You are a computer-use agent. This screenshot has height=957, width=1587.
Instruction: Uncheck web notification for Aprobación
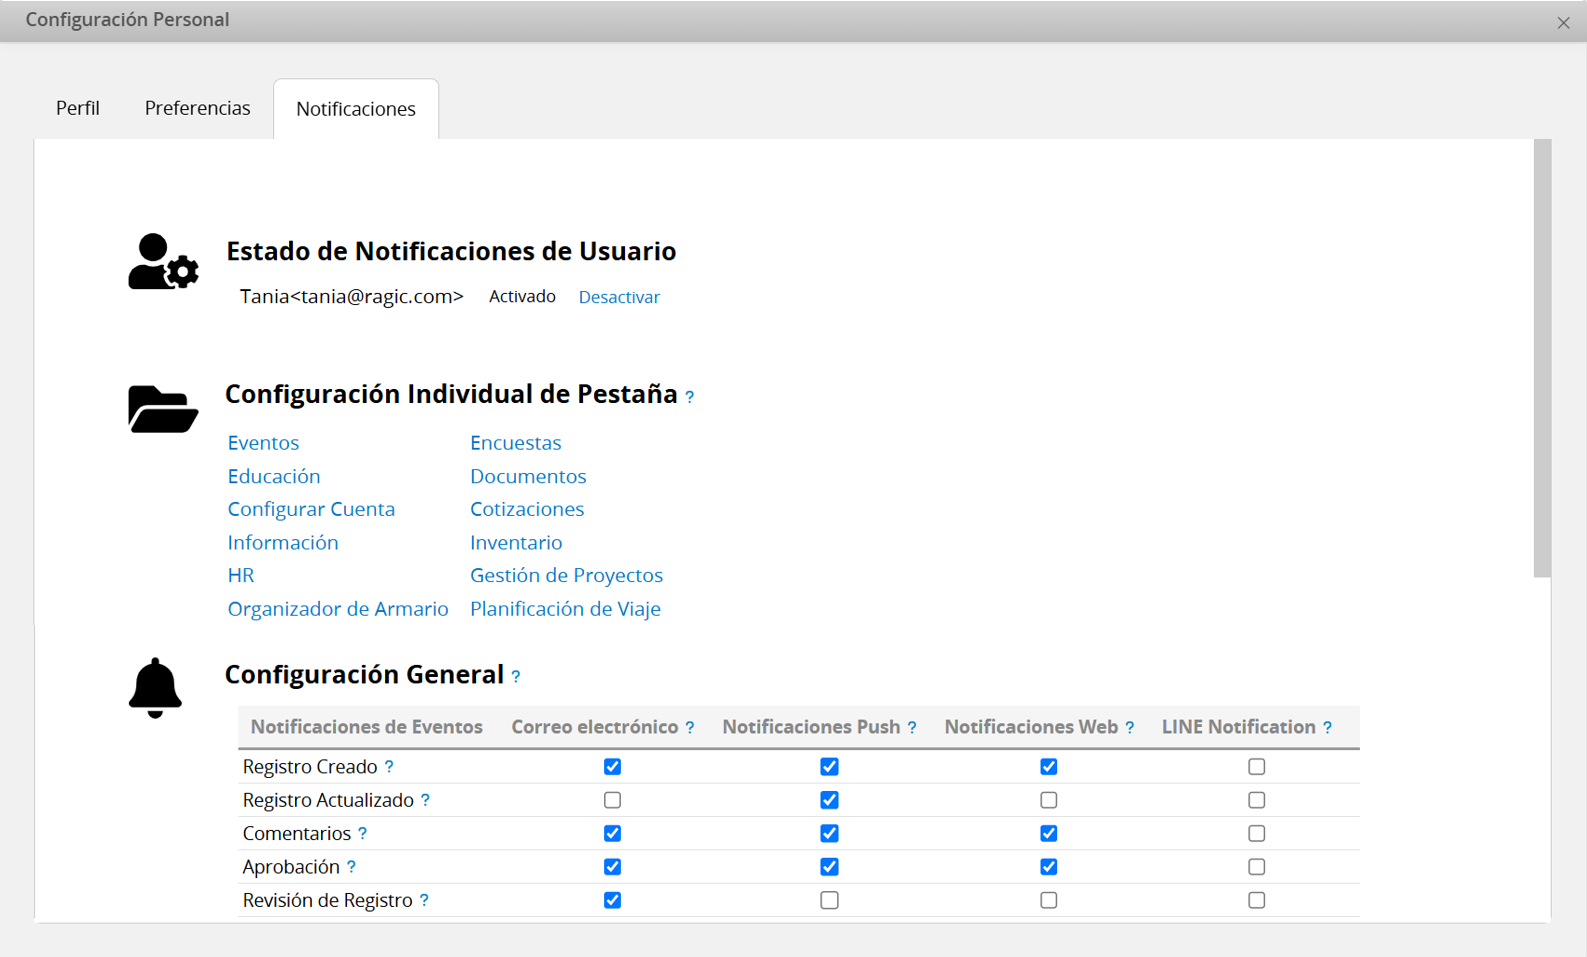[1048, 867]
